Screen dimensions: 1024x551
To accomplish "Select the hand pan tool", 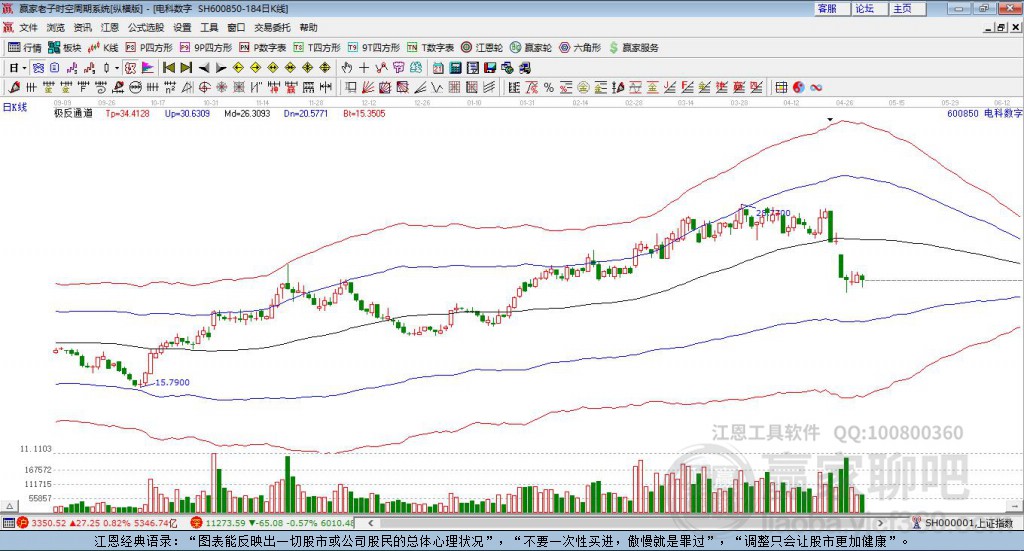I will (x=347, y=68).
